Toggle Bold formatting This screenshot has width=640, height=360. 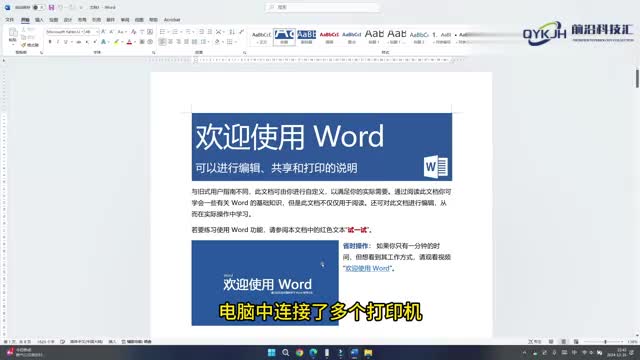pos(50,42)
